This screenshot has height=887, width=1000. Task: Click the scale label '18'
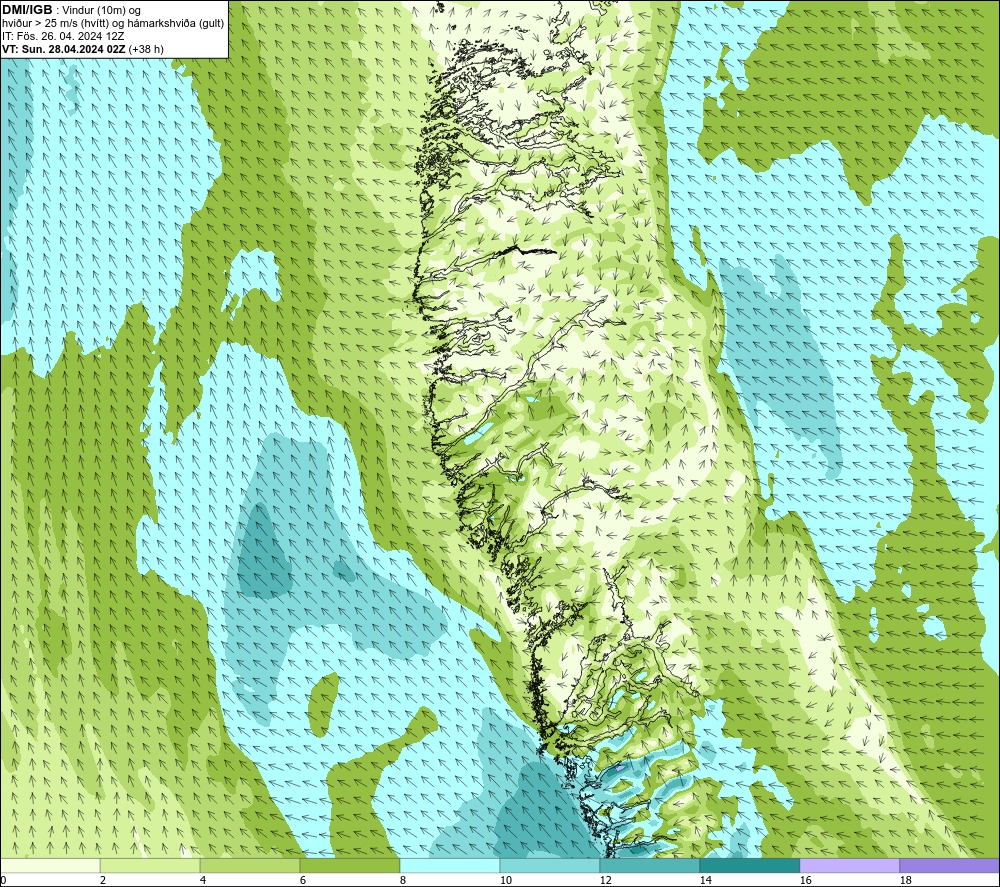(x=906, y=881)
